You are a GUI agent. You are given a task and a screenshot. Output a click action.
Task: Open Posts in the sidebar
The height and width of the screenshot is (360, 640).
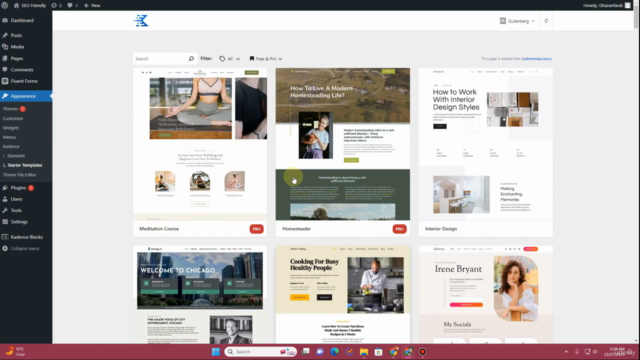pyautogui.click(x=16, y=36)
